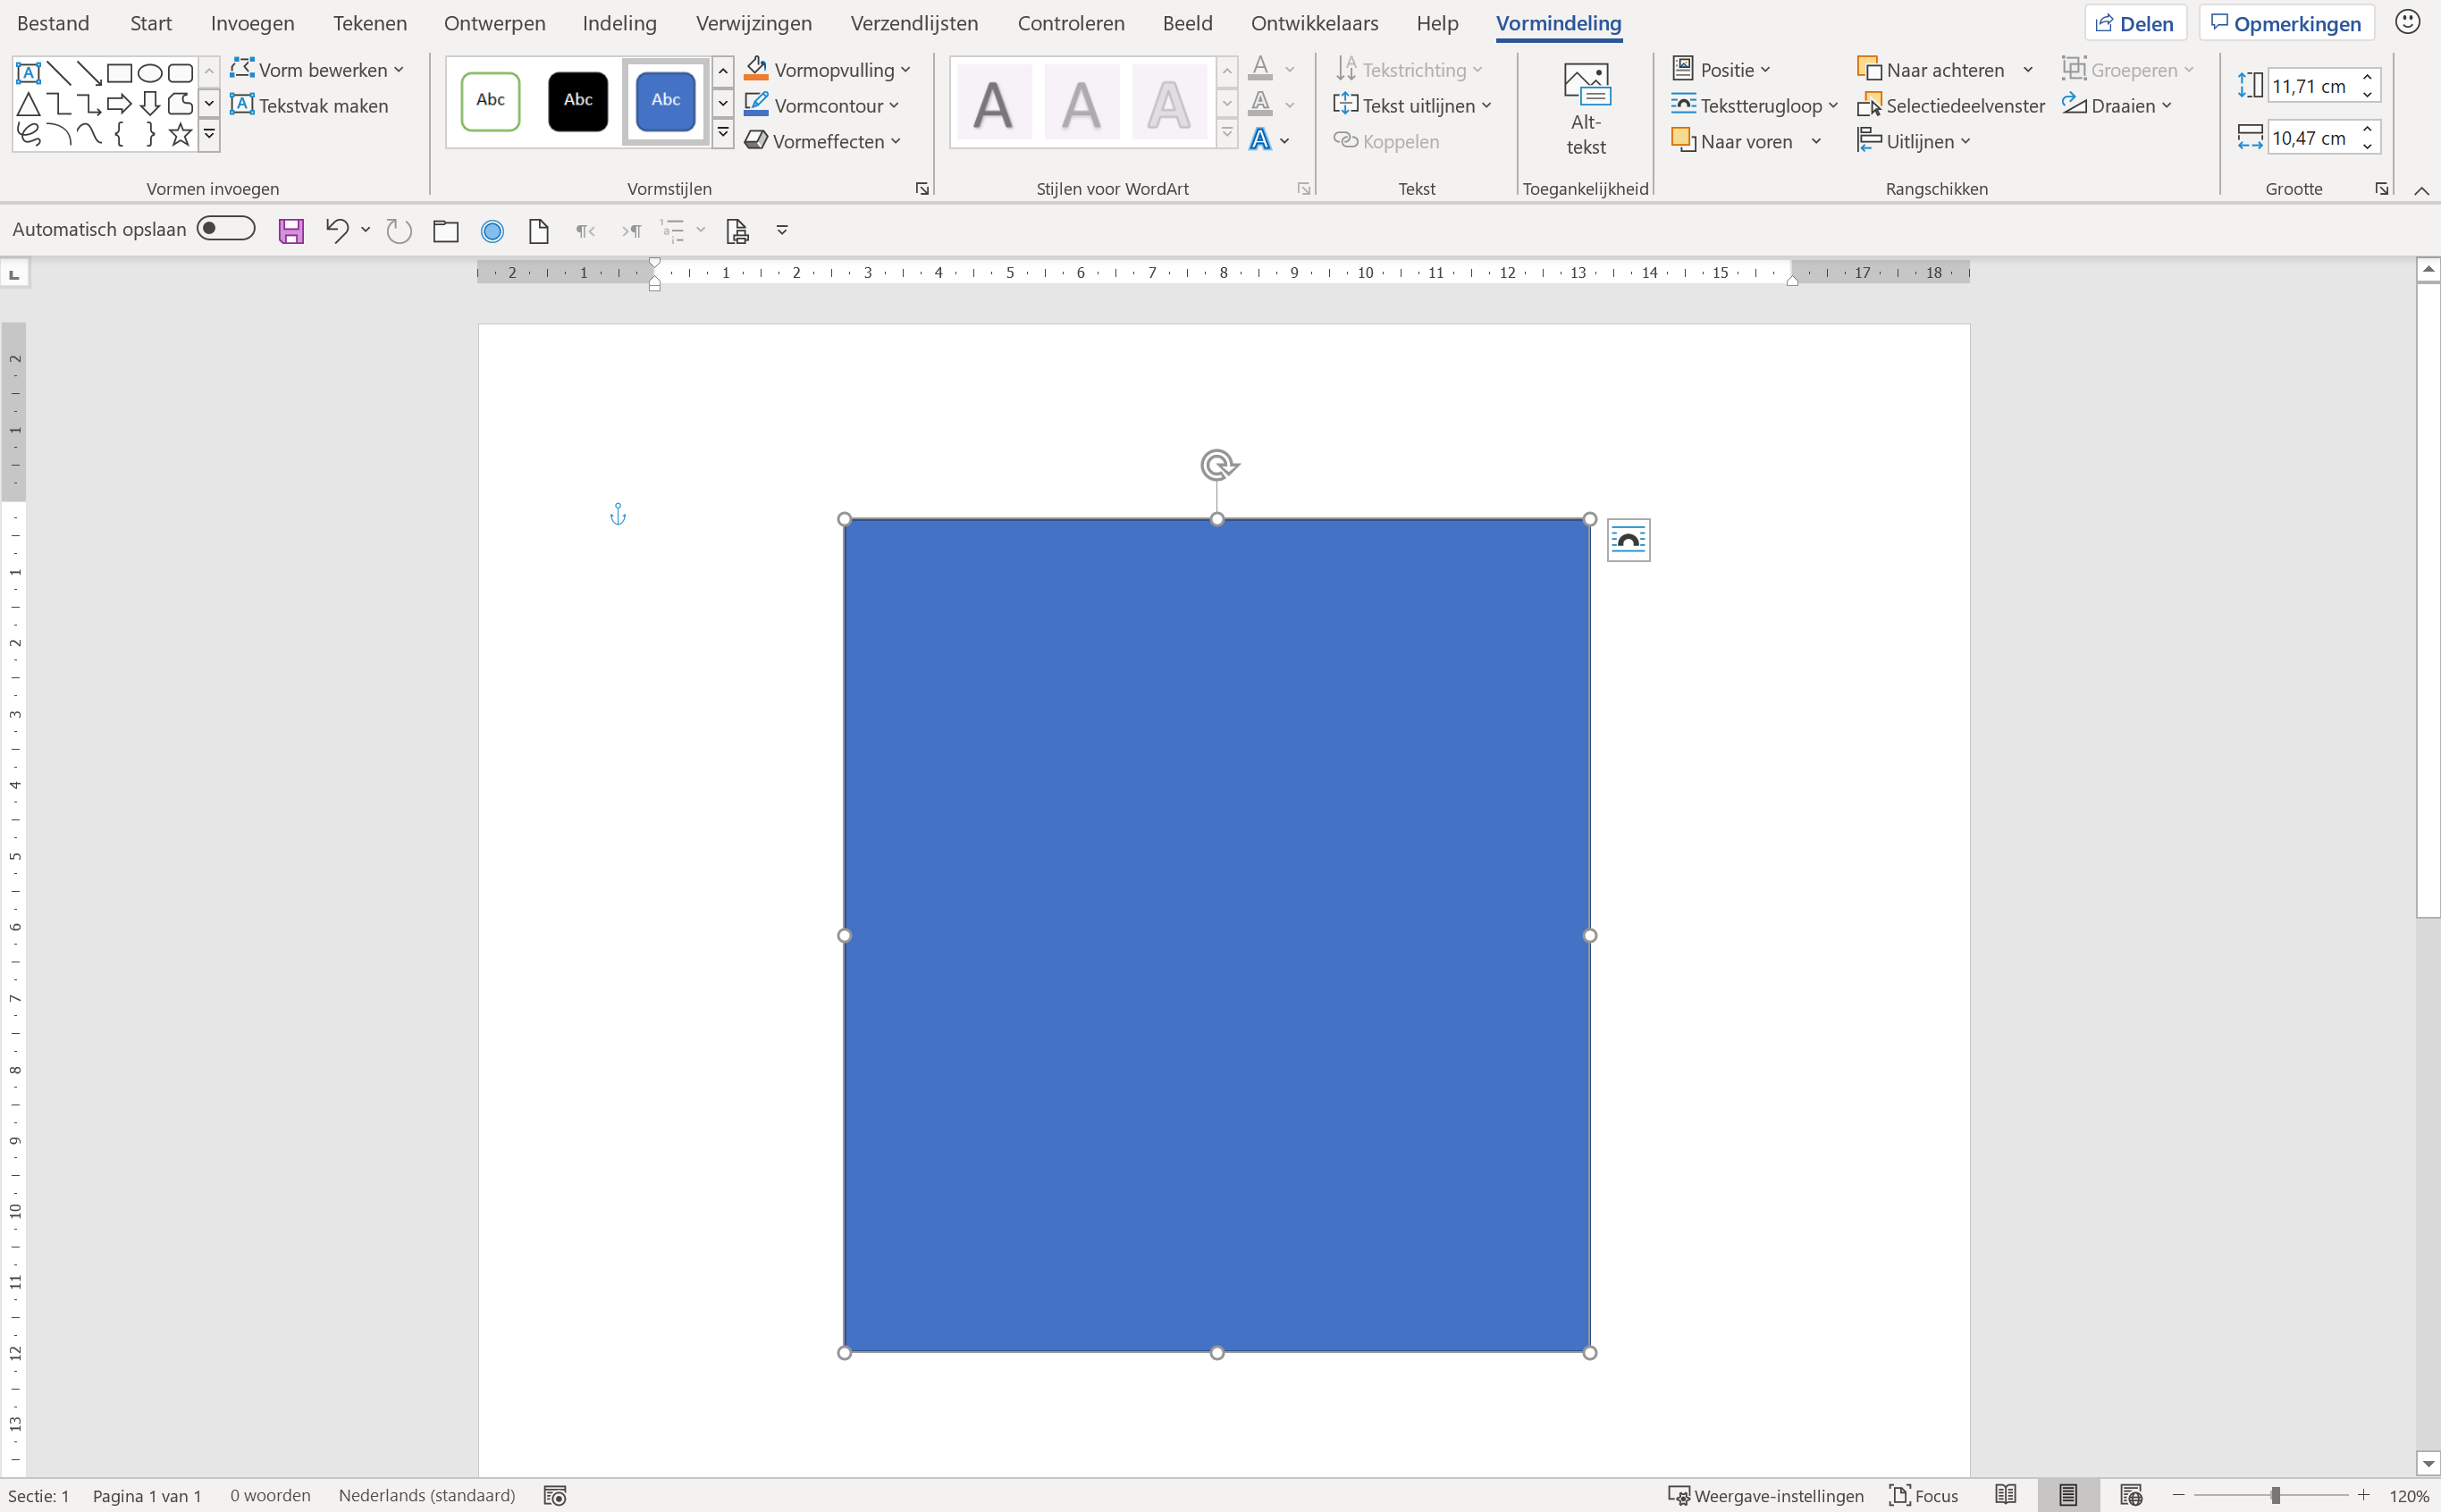This screenshot has height=1512, width=2441.
Task: Switch to the Indeling tab
Action: coord(619,23)
